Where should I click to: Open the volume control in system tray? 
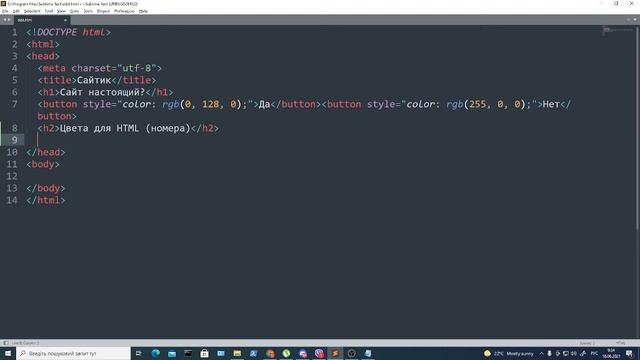point(574,353)
